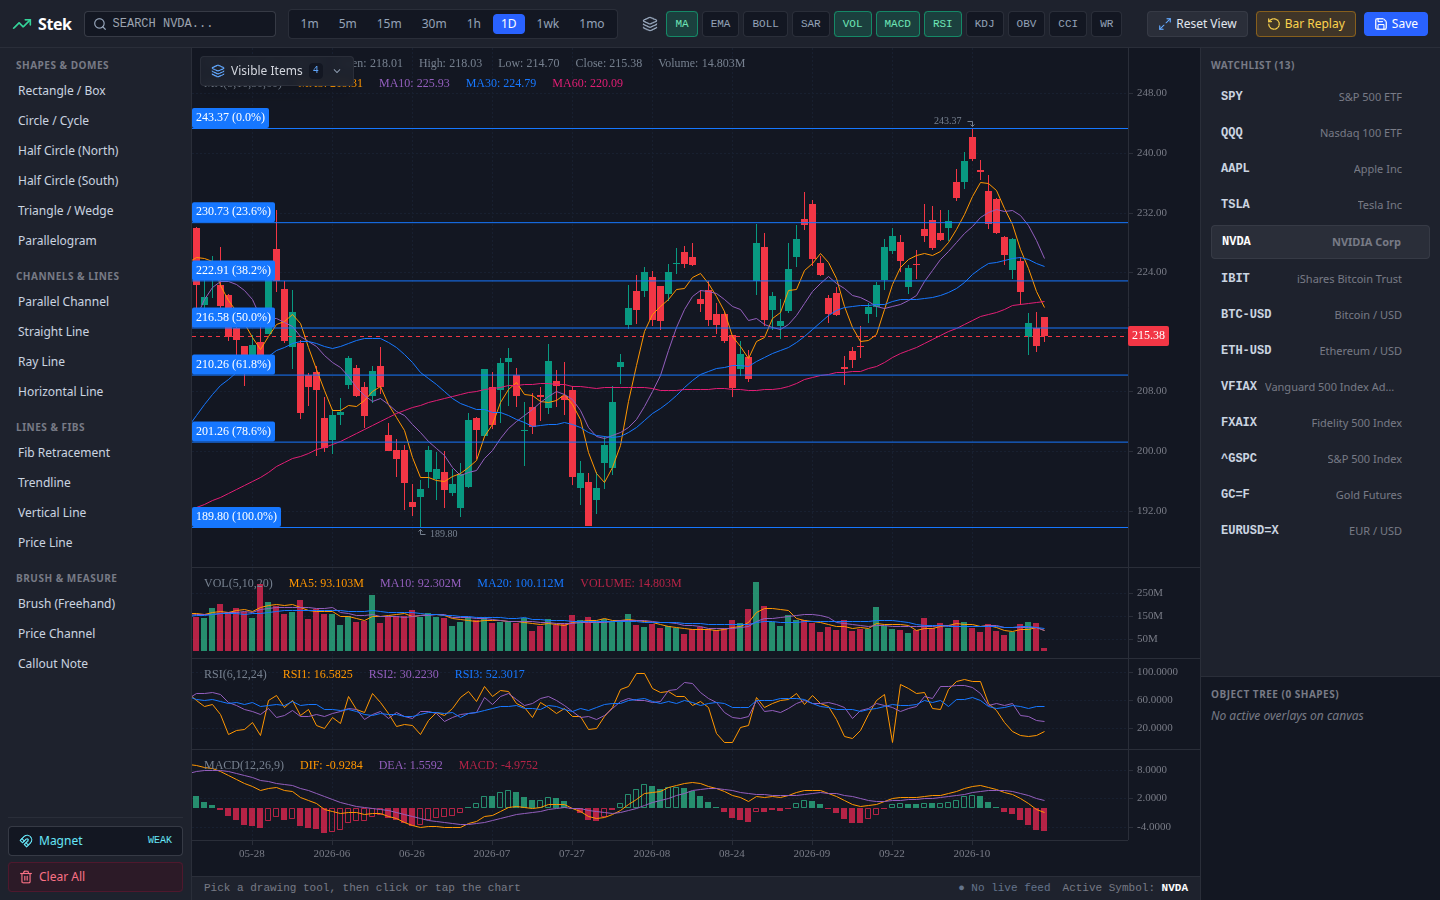
Task: Toggle the WEAK magnet strength badge
Action: click(160, 841)
